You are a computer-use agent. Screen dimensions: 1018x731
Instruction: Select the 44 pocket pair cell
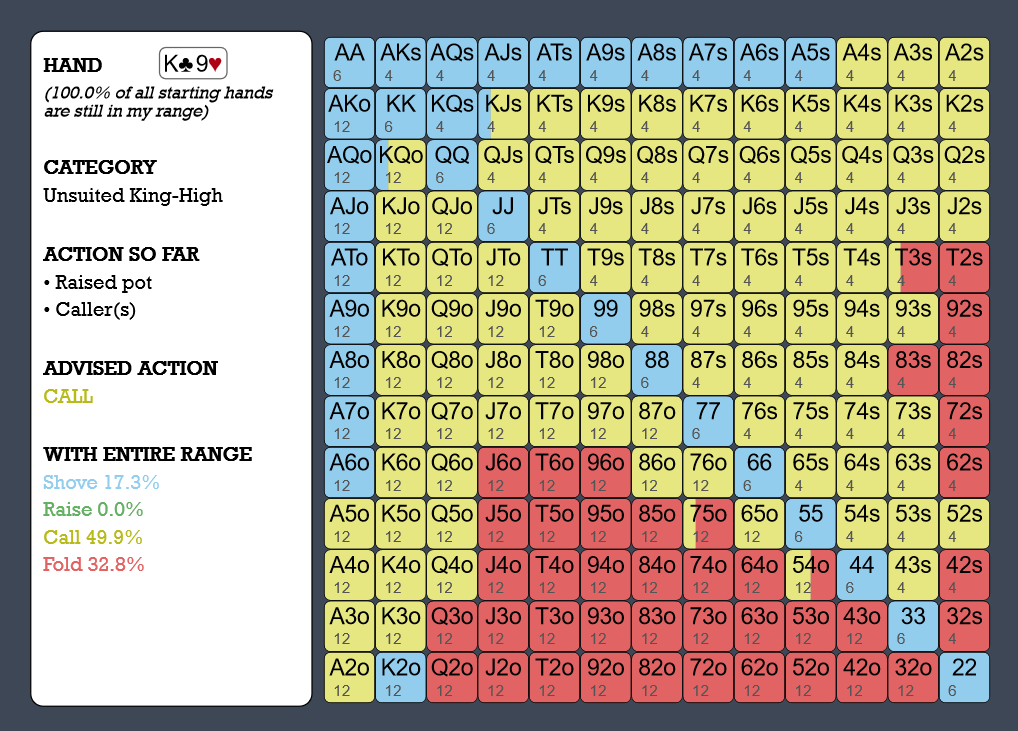(x=862, y=575)
